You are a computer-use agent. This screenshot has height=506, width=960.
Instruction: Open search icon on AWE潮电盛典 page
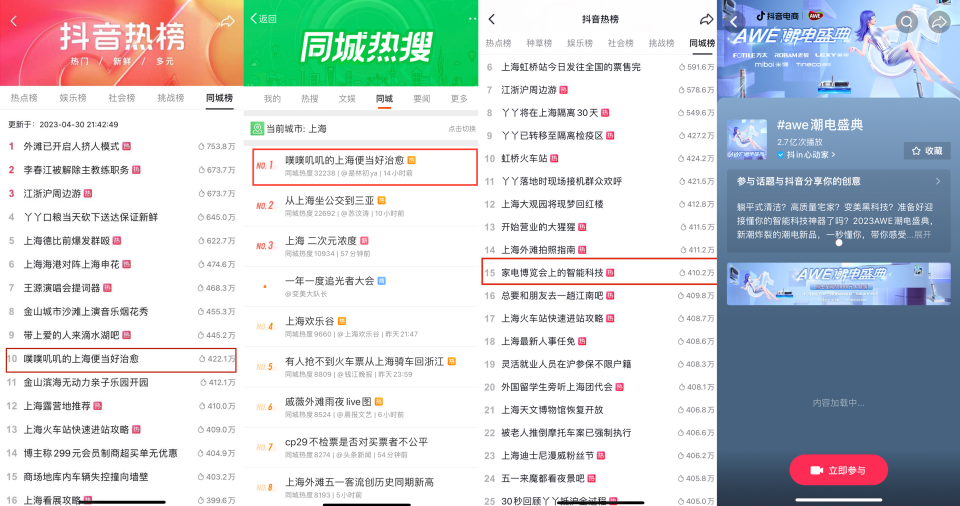906,22
